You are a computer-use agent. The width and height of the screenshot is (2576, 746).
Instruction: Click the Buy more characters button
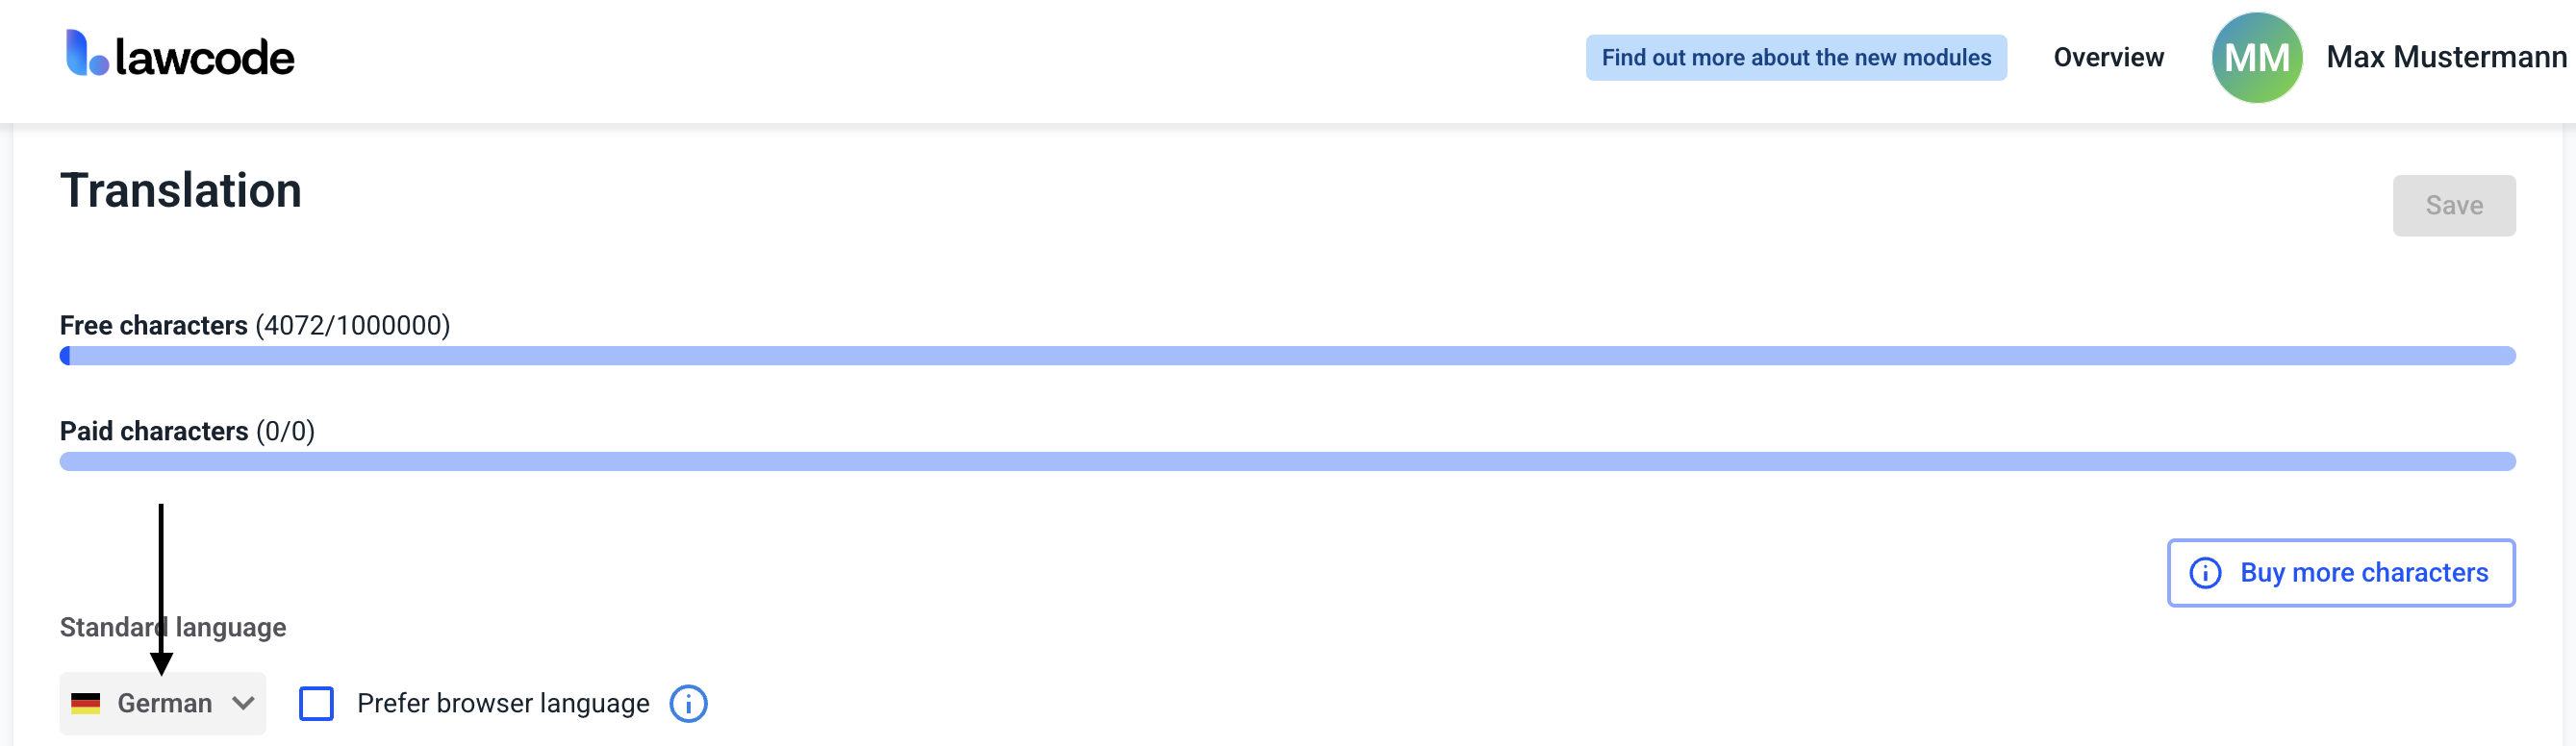2341,573
